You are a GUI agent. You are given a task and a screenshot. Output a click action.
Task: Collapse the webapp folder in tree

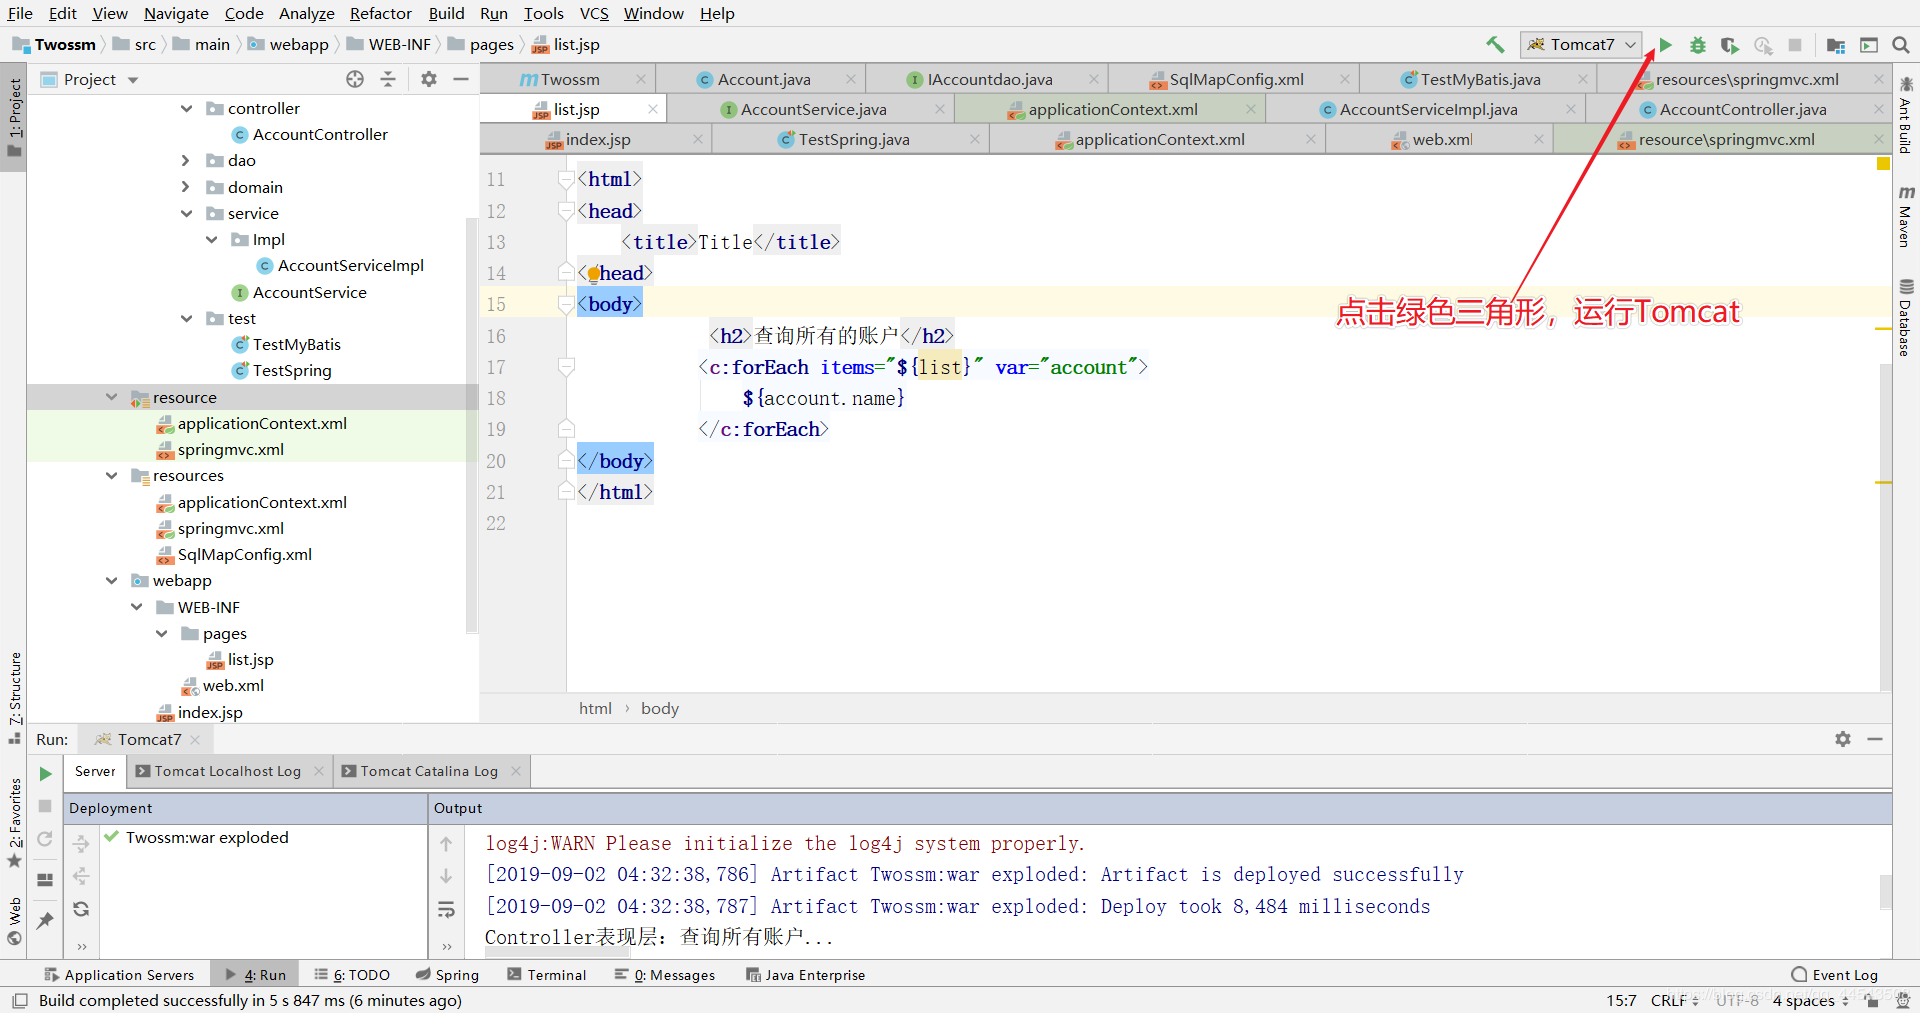pos(111,581)
